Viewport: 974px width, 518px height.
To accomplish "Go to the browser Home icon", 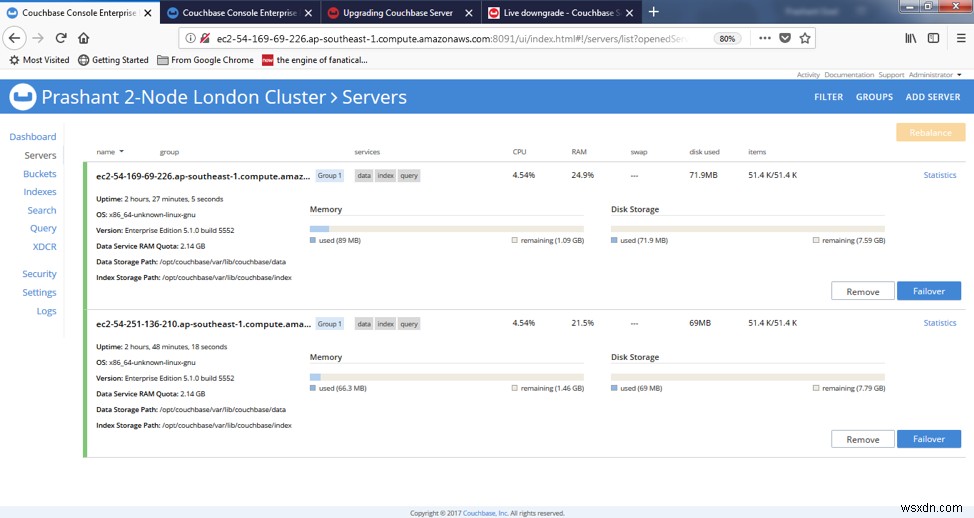I will [83, 38].
